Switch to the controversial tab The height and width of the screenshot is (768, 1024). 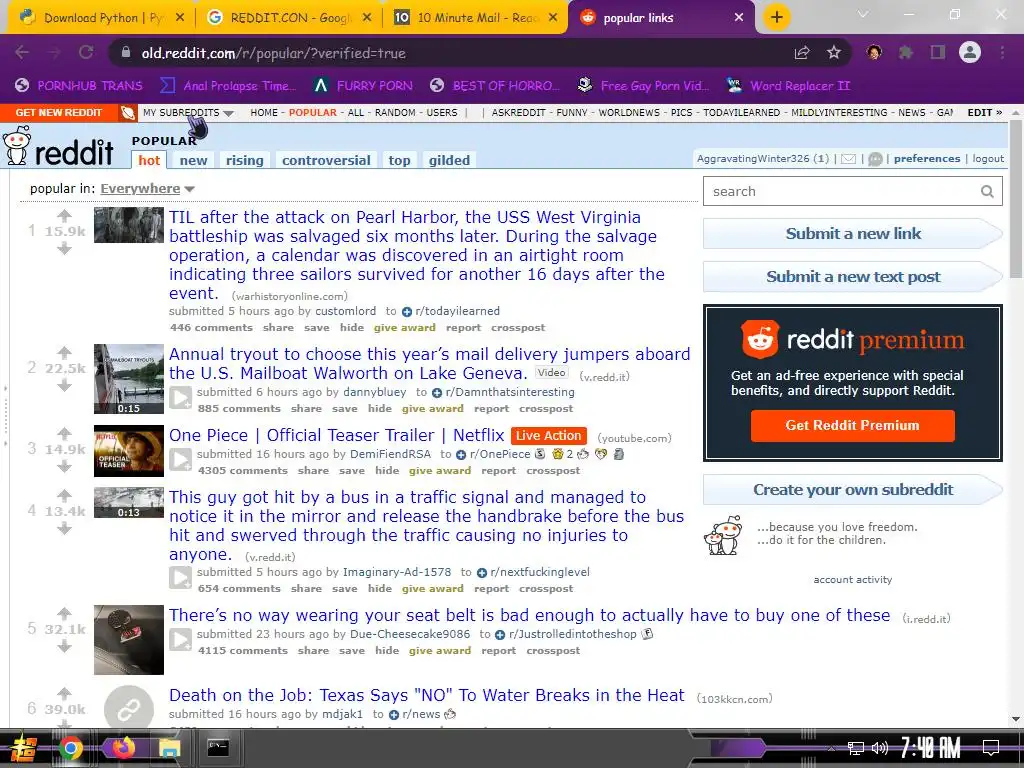pos(326,160)
